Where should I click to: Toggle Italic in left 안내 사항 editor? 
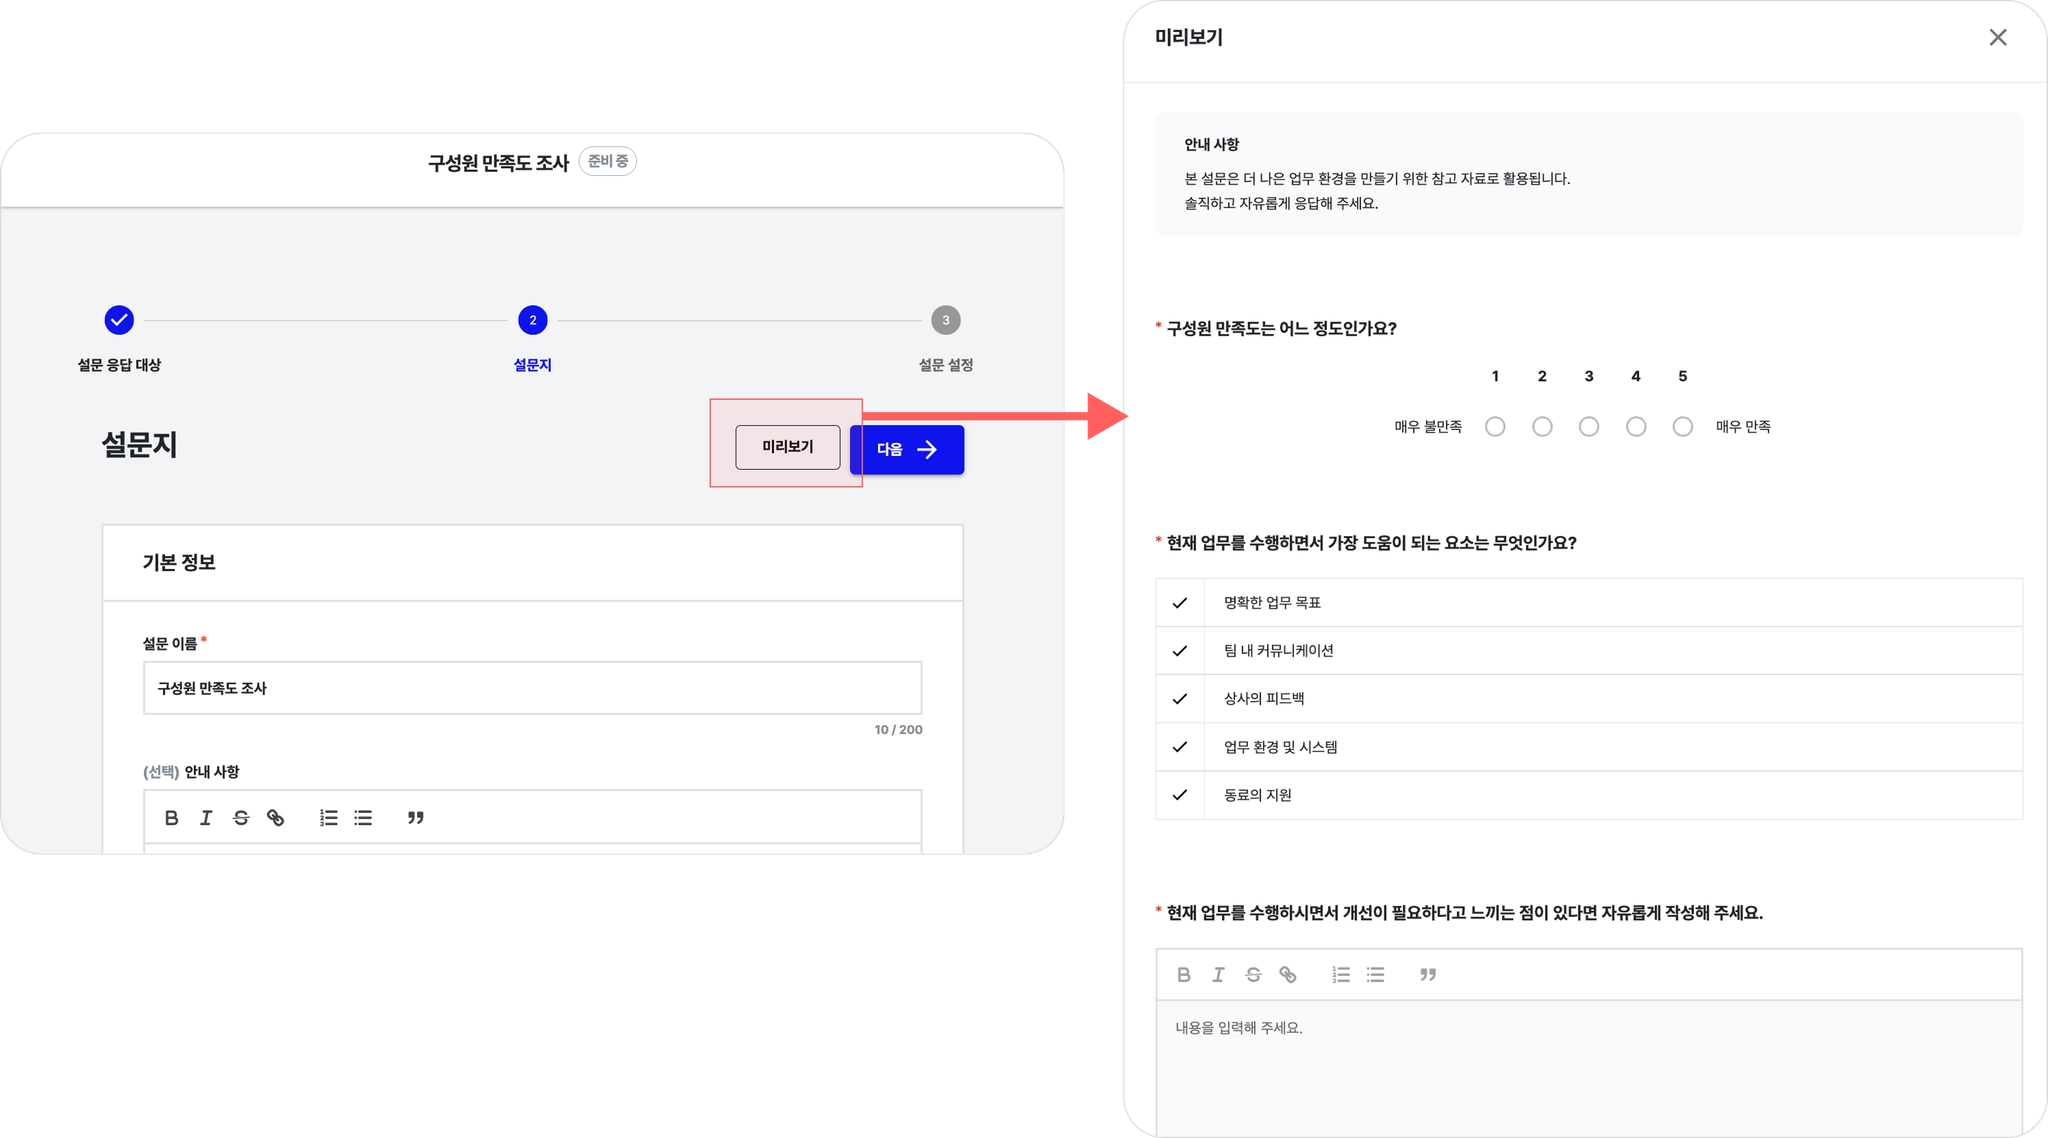[206, 818]
